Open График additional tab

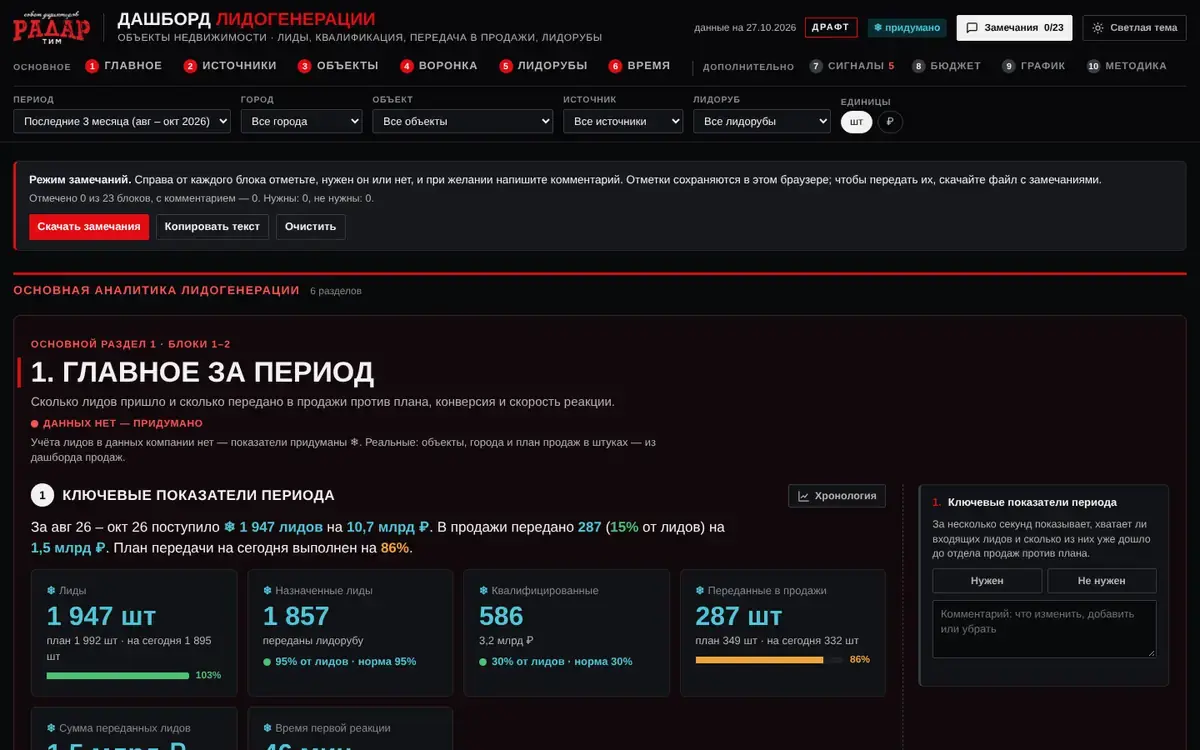coord(1034,66)
